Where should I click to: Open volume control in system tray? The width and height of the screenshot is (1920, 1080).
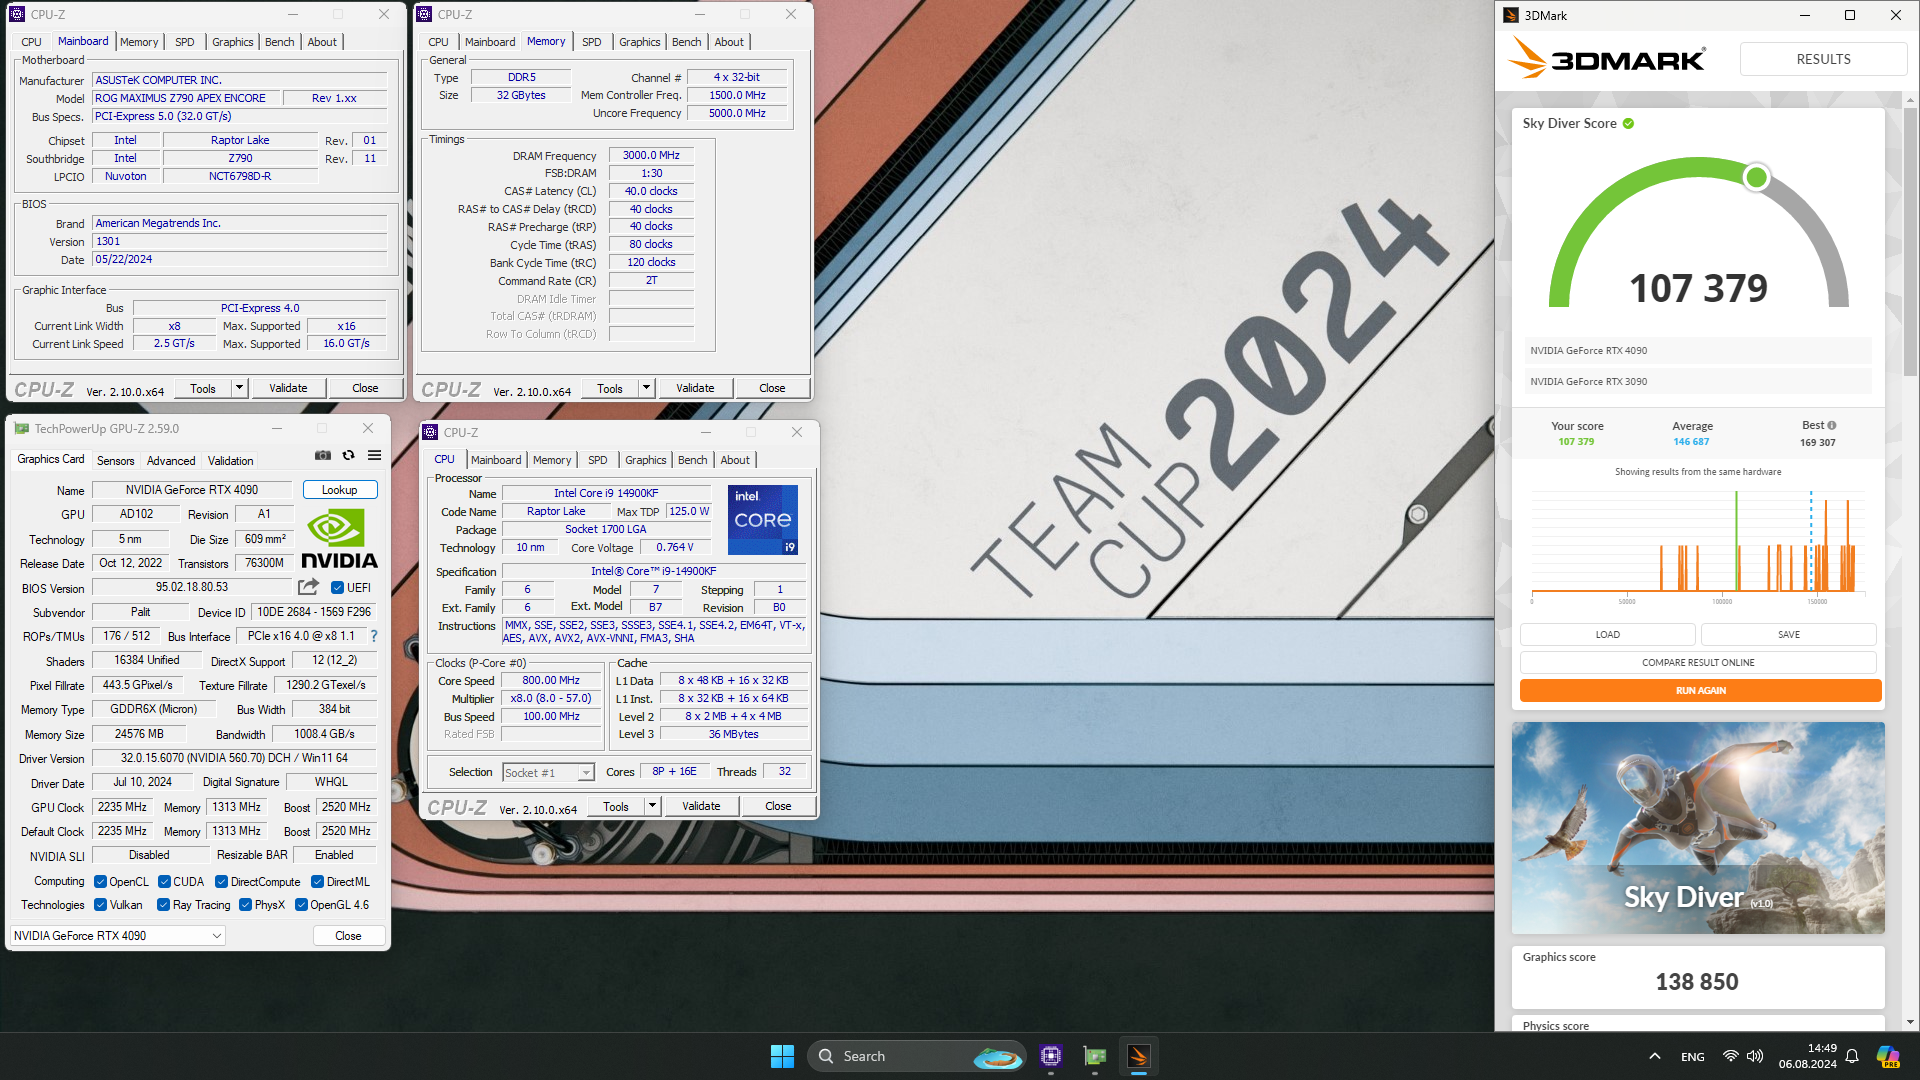[1755, 1056]
